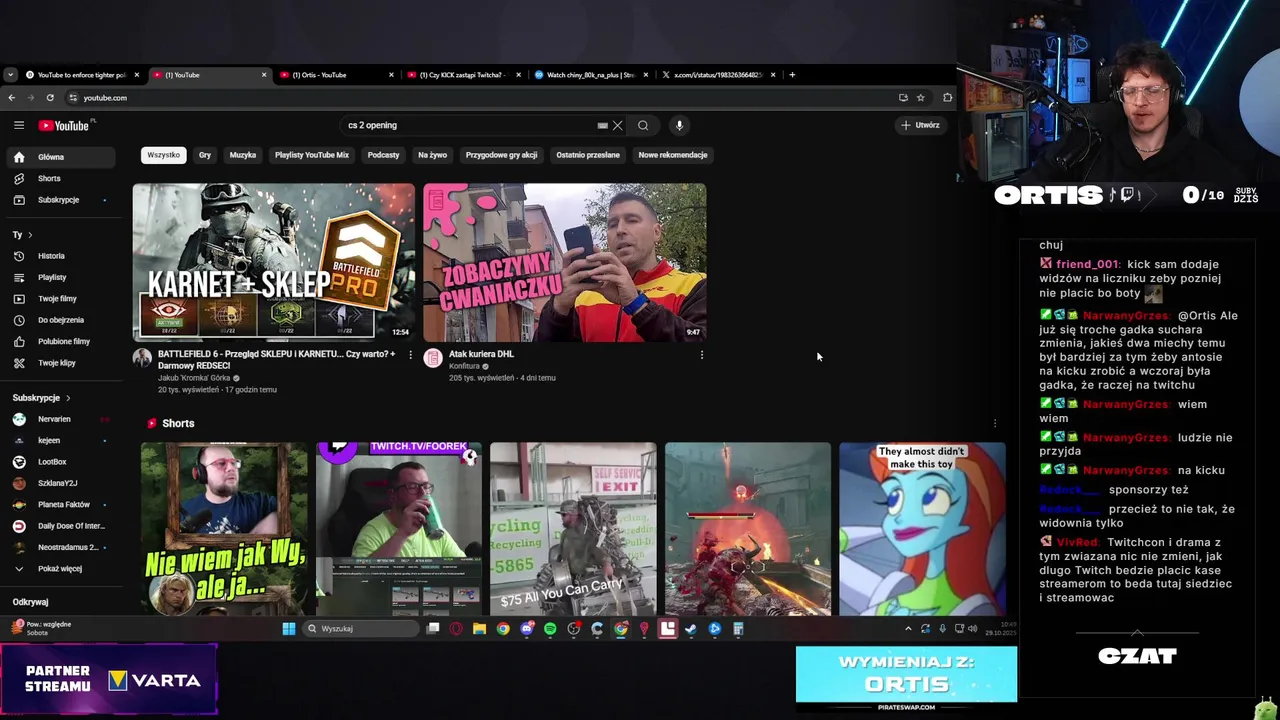Image resolution: width=1280 pixels, height=720 pixels.
Task: Open Steam from the taskbar
Action: [690, 629]
